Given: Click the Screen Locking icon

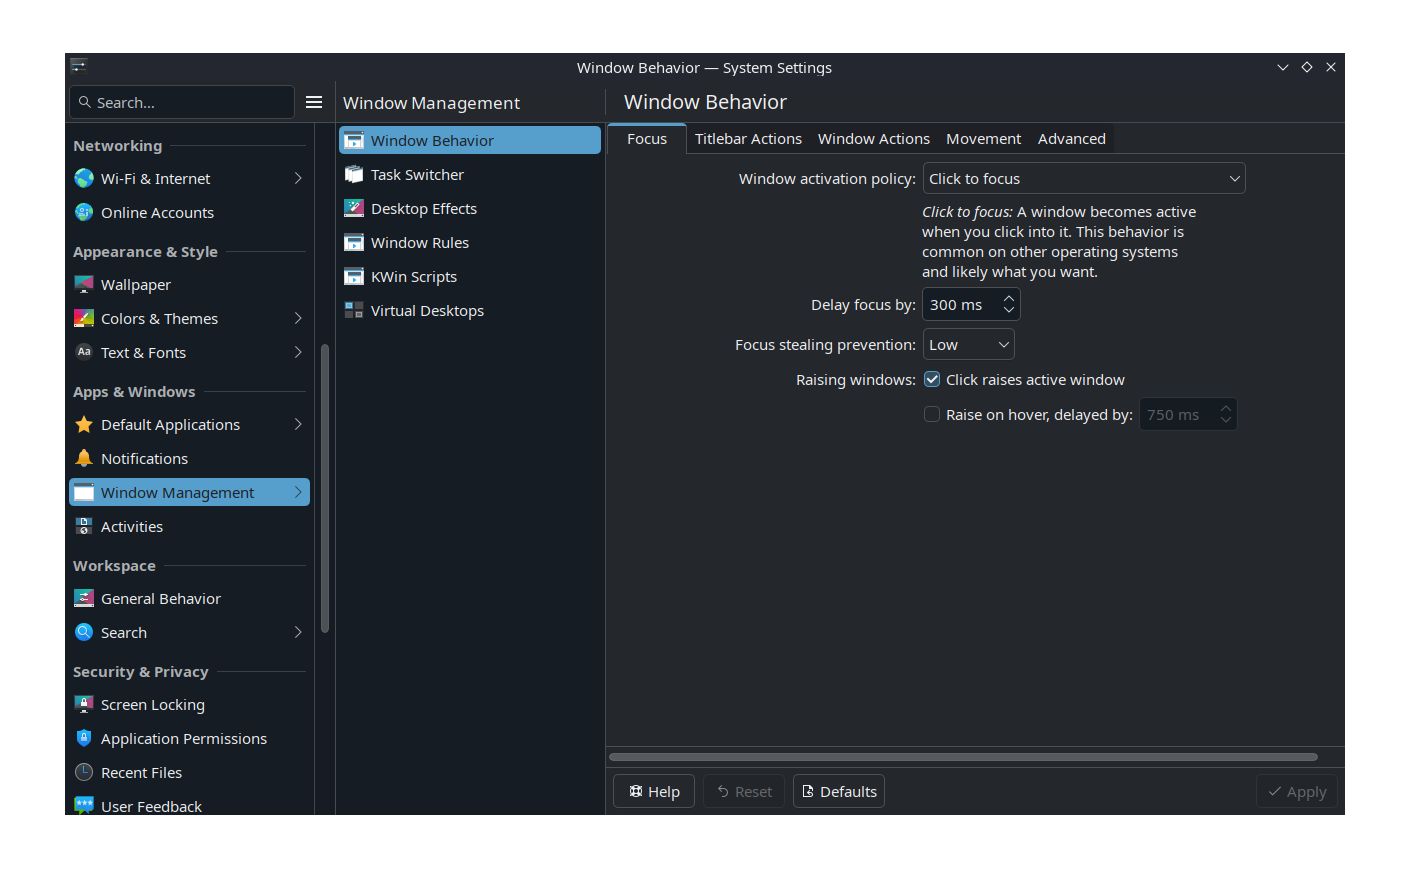Looking at the screenshot, I should point(84,705).
